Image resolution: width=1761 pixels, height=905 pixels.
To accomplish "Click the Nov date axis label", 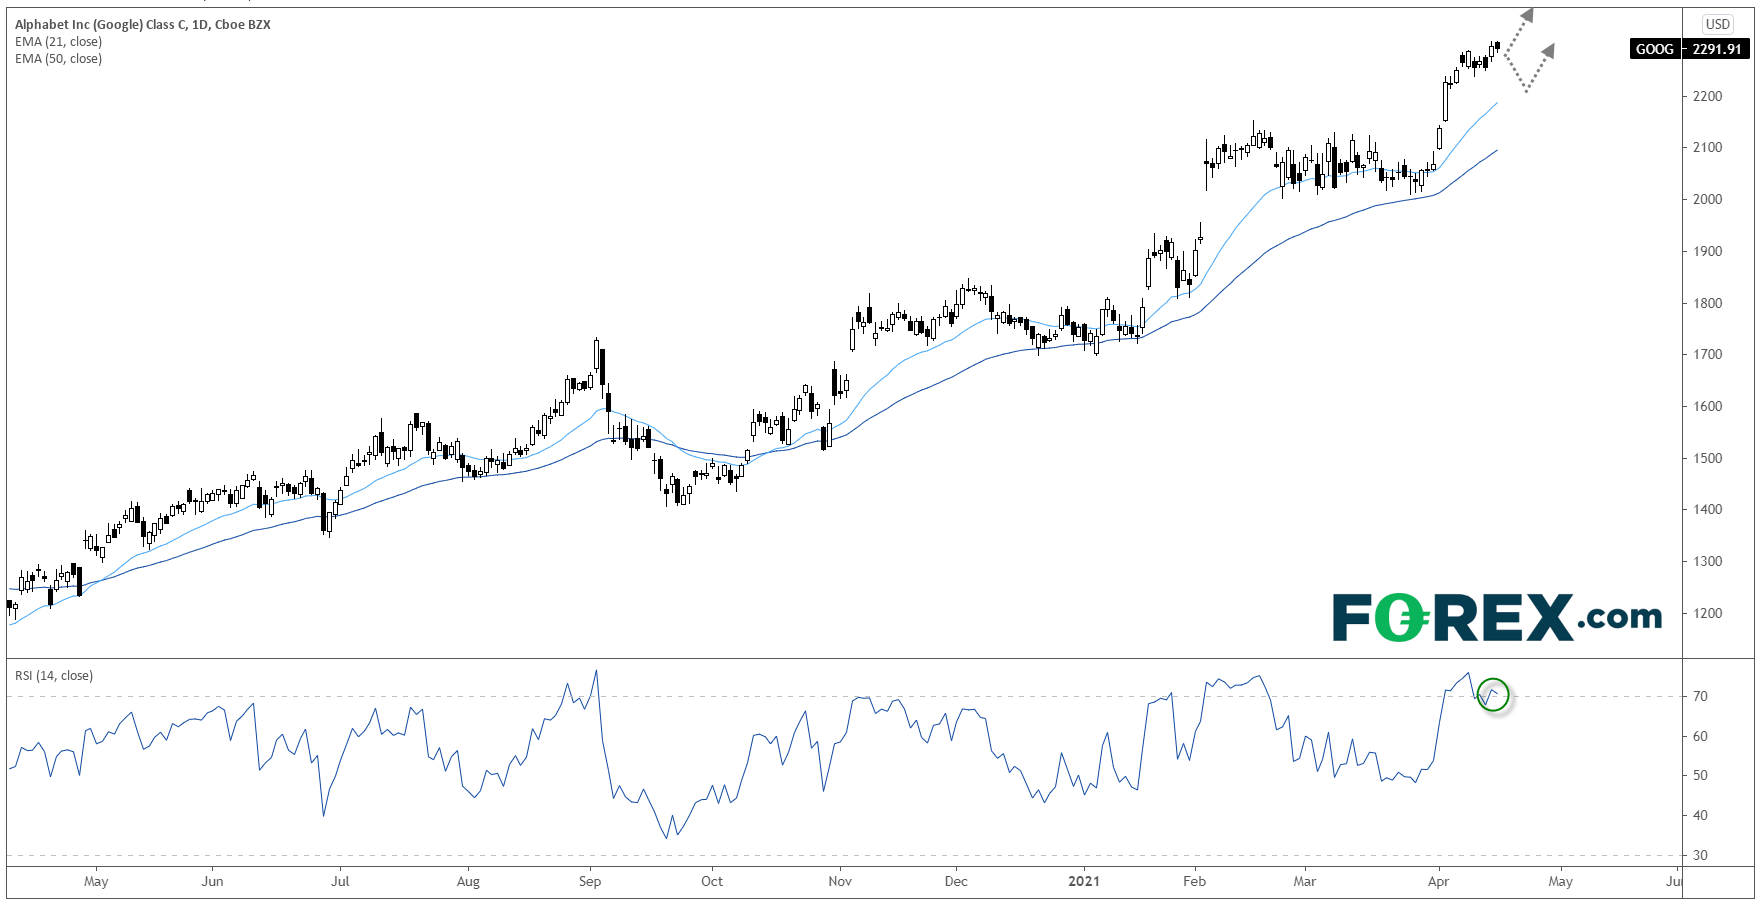I will 840,881.
